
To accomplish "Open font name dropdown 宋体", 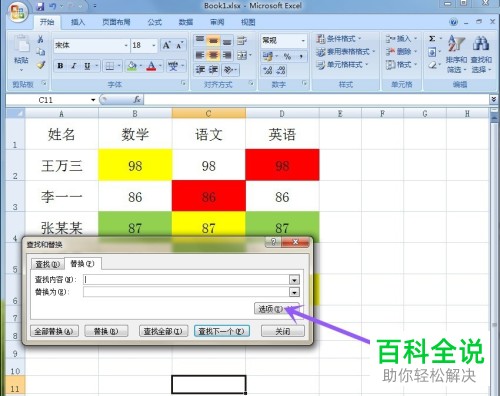I will (126, 45).
